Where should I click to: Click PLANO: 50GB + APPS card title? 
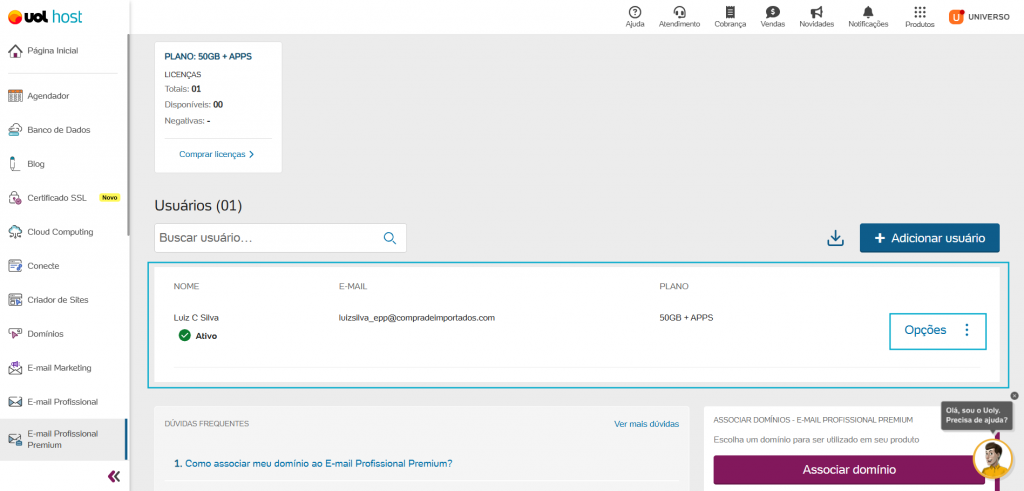[x=208, y=57]
